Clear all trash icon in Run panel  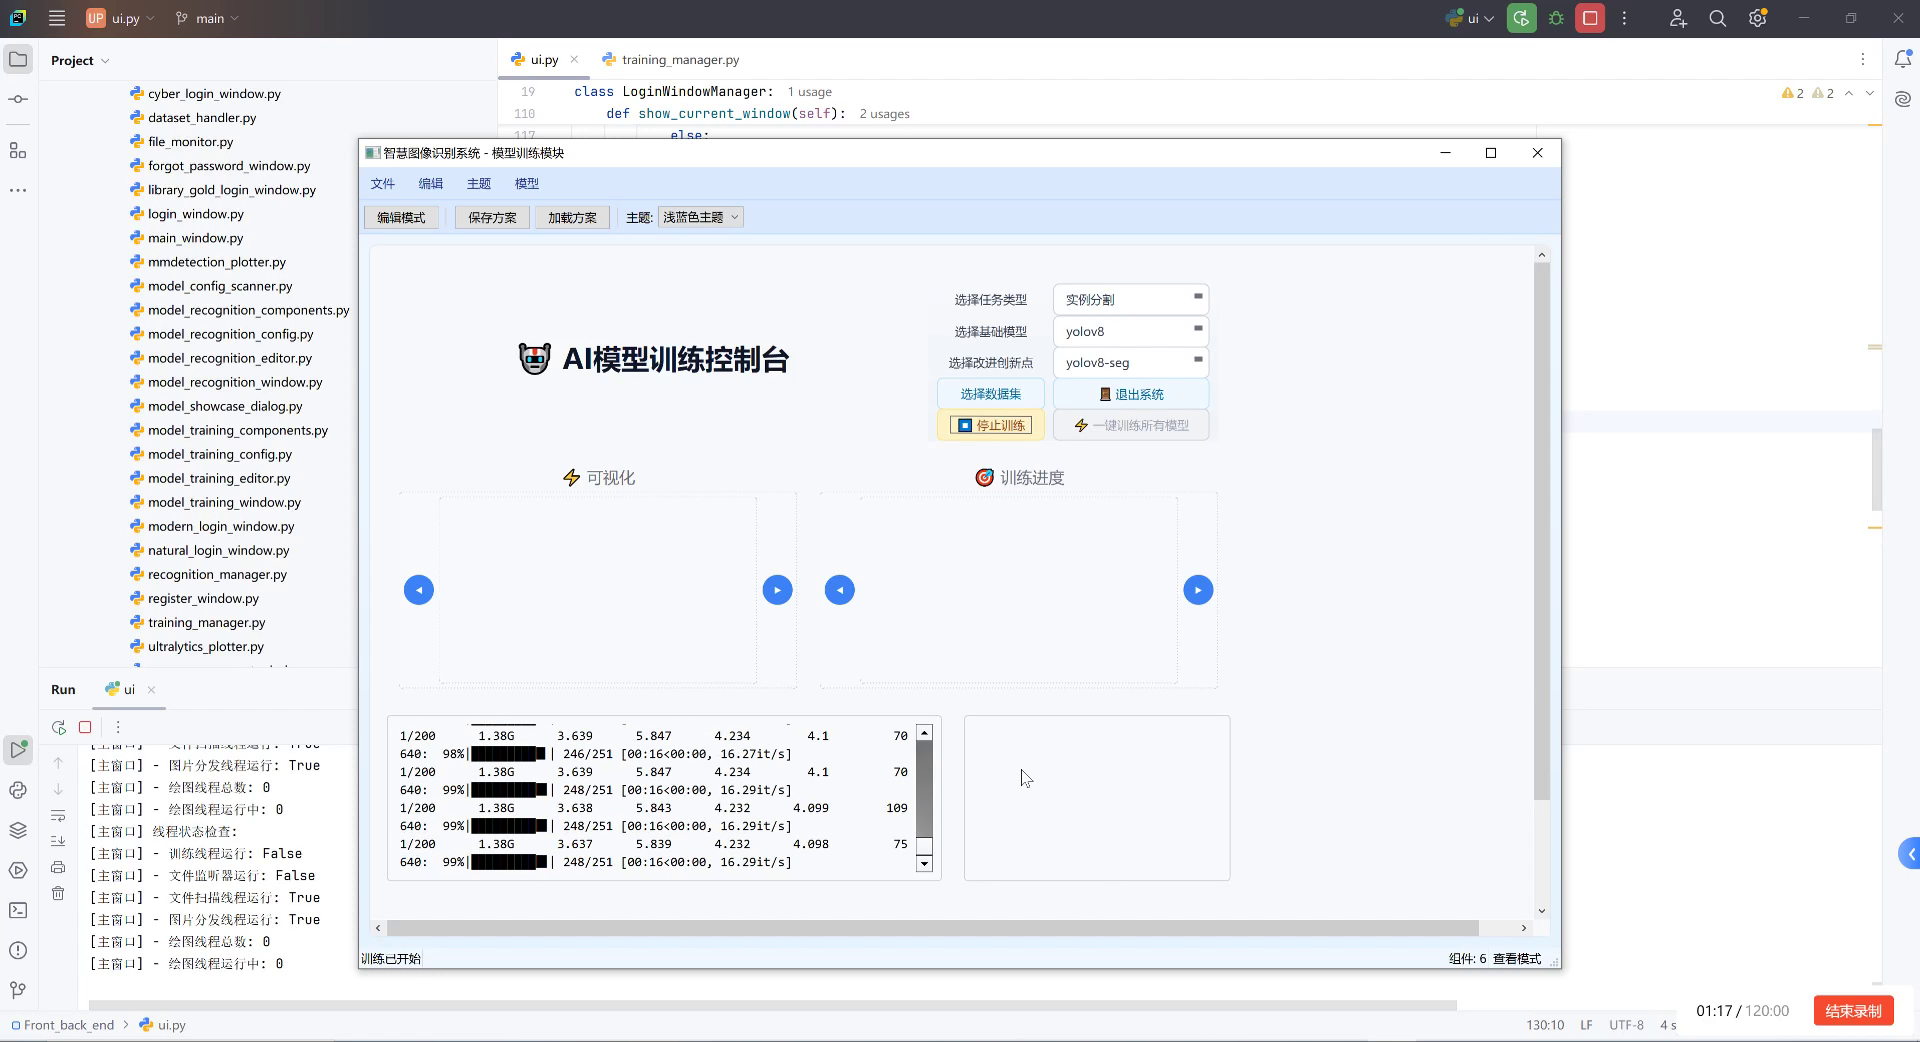point(58,893)
